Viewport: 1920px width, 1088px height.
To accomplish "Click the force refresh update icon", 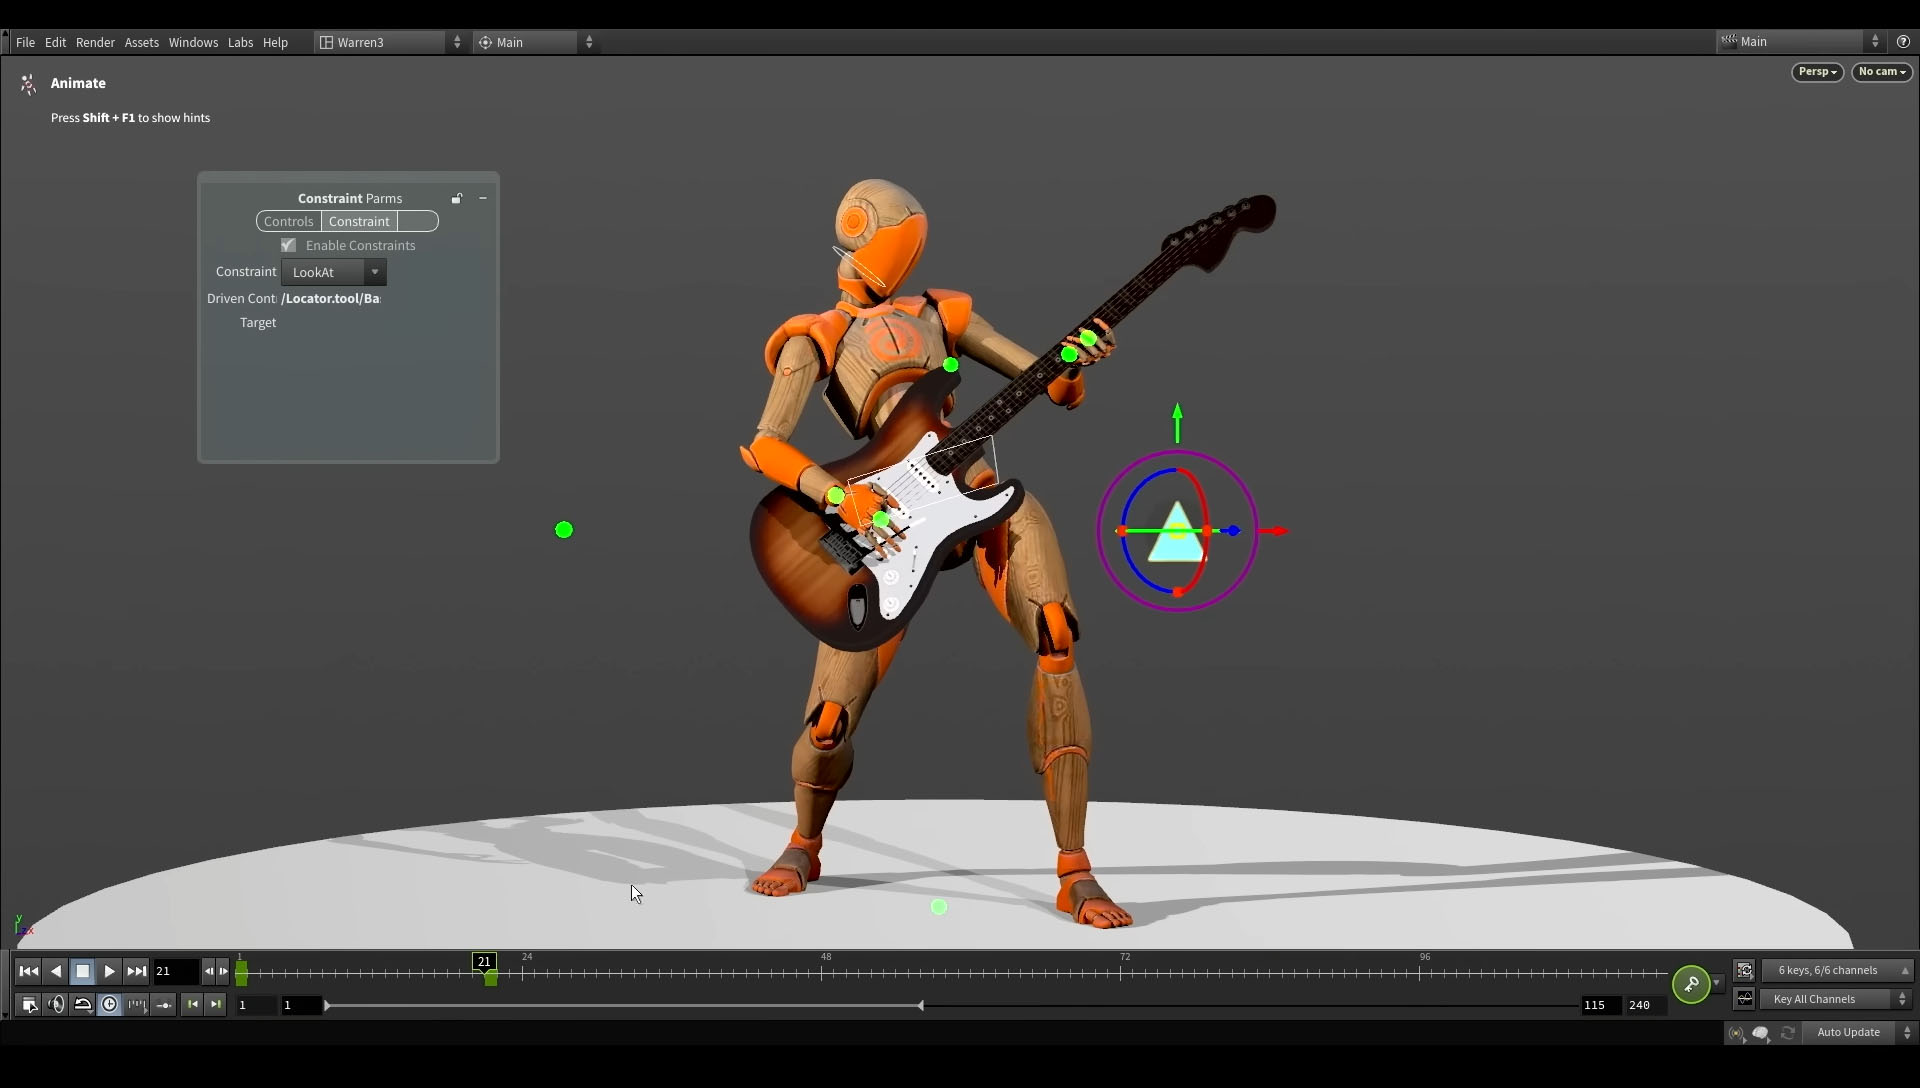I will [x=1788, y=1033].
